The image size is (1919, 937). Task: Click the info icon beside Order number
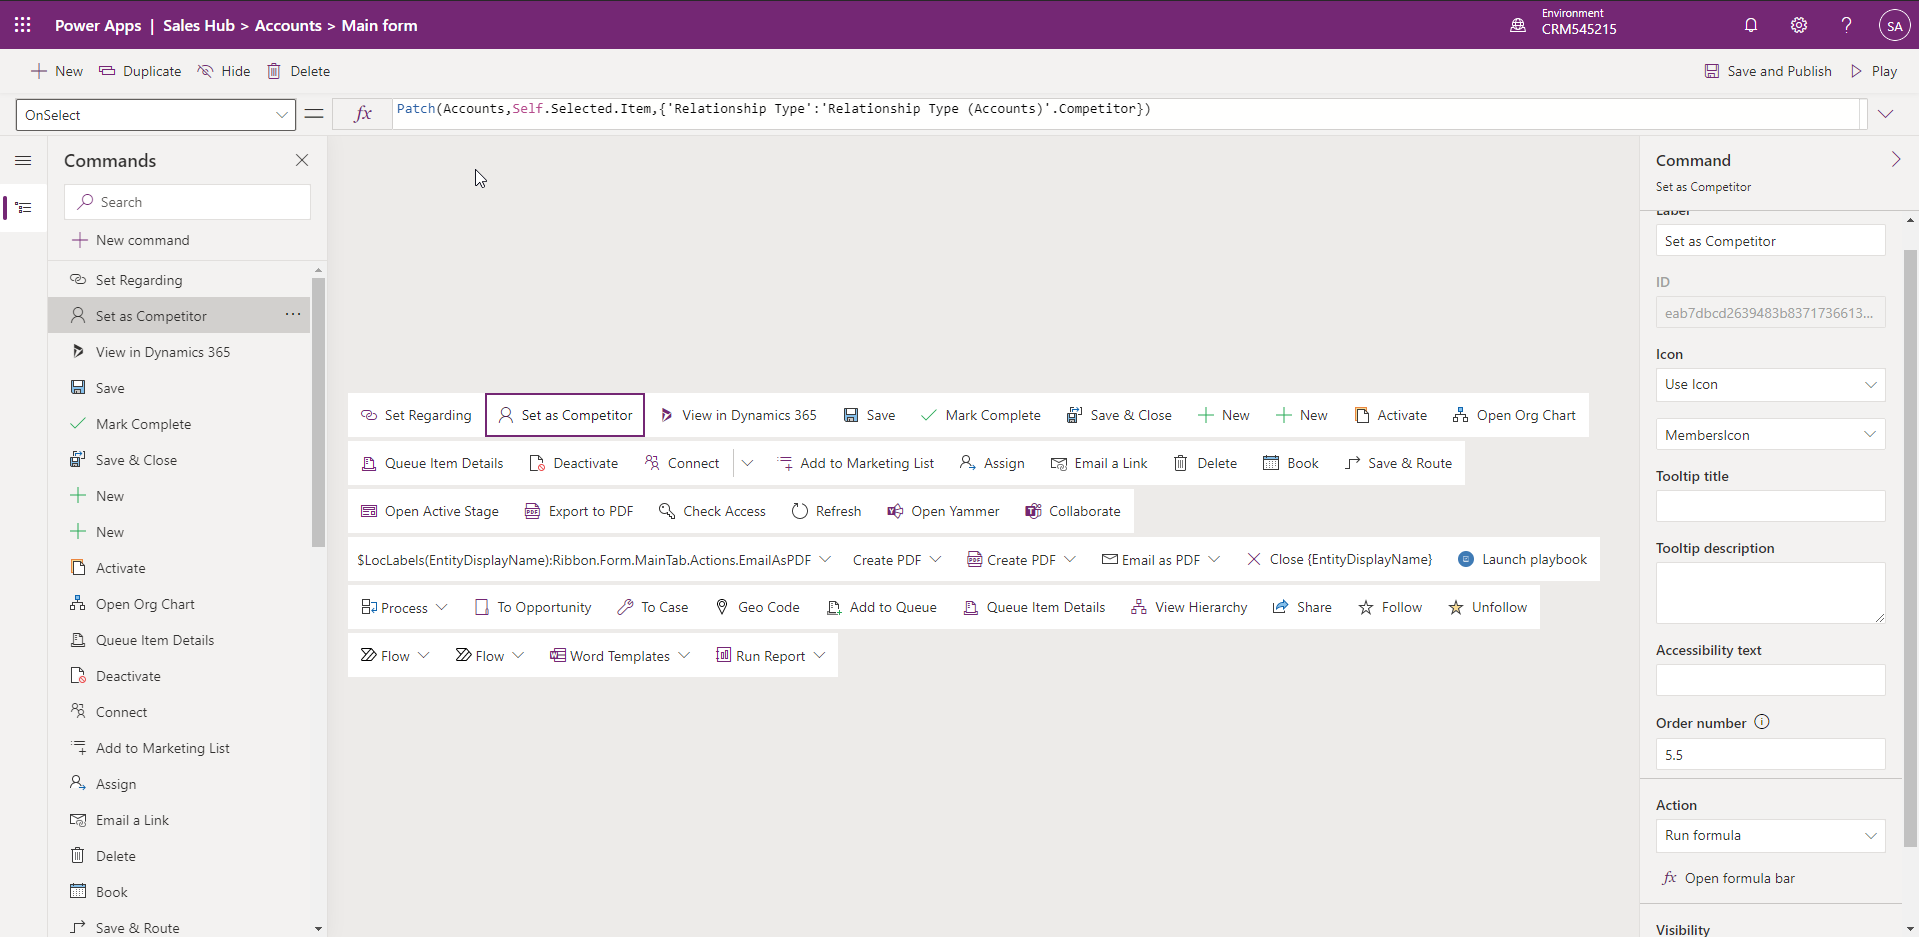(1762, 722)
